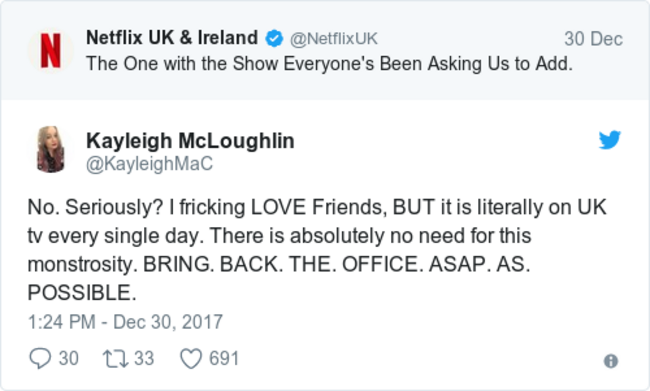Open the tweet info icon
The image size is (650, 391).
[611, 361]
